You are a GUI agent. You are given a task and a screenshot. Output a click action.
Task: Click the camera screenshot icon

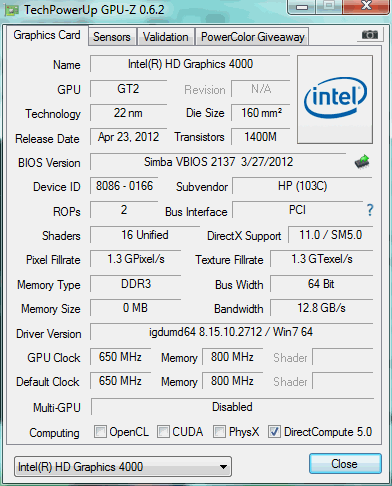(x=370, y=35)
